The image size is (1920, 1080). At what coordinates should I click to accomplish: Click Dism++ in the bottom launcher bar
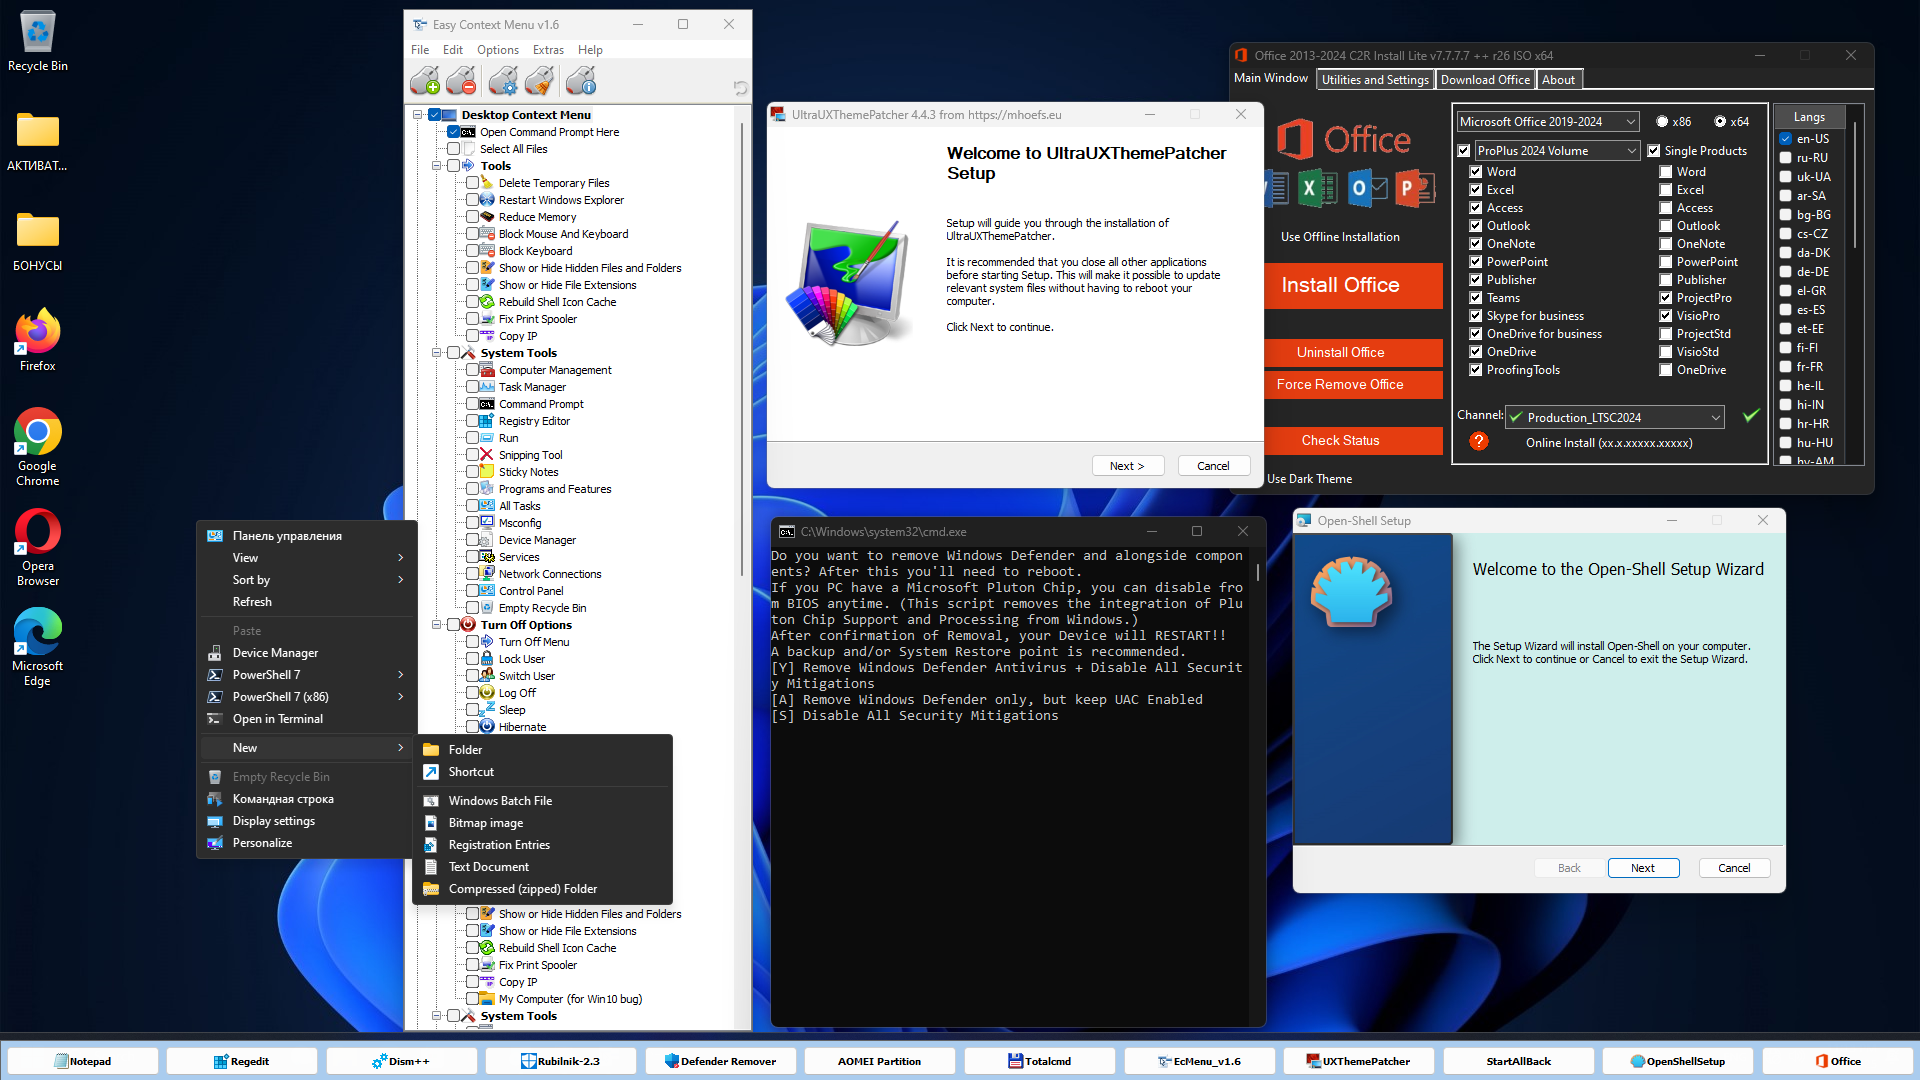pyautogui.click(x=401, y=1061)
